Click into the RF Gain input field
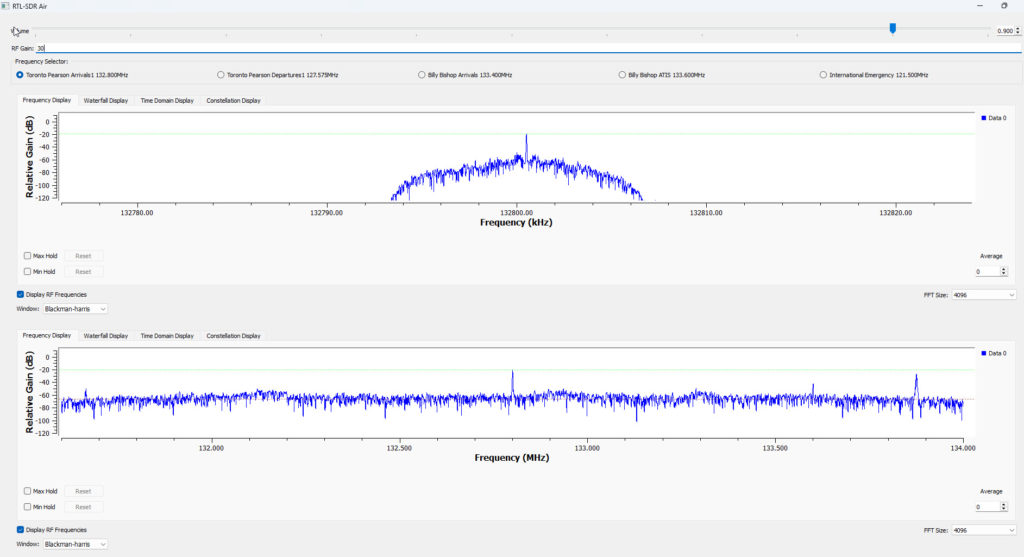Viewport: 1024px width, 557px height. [x=500, y=48]
